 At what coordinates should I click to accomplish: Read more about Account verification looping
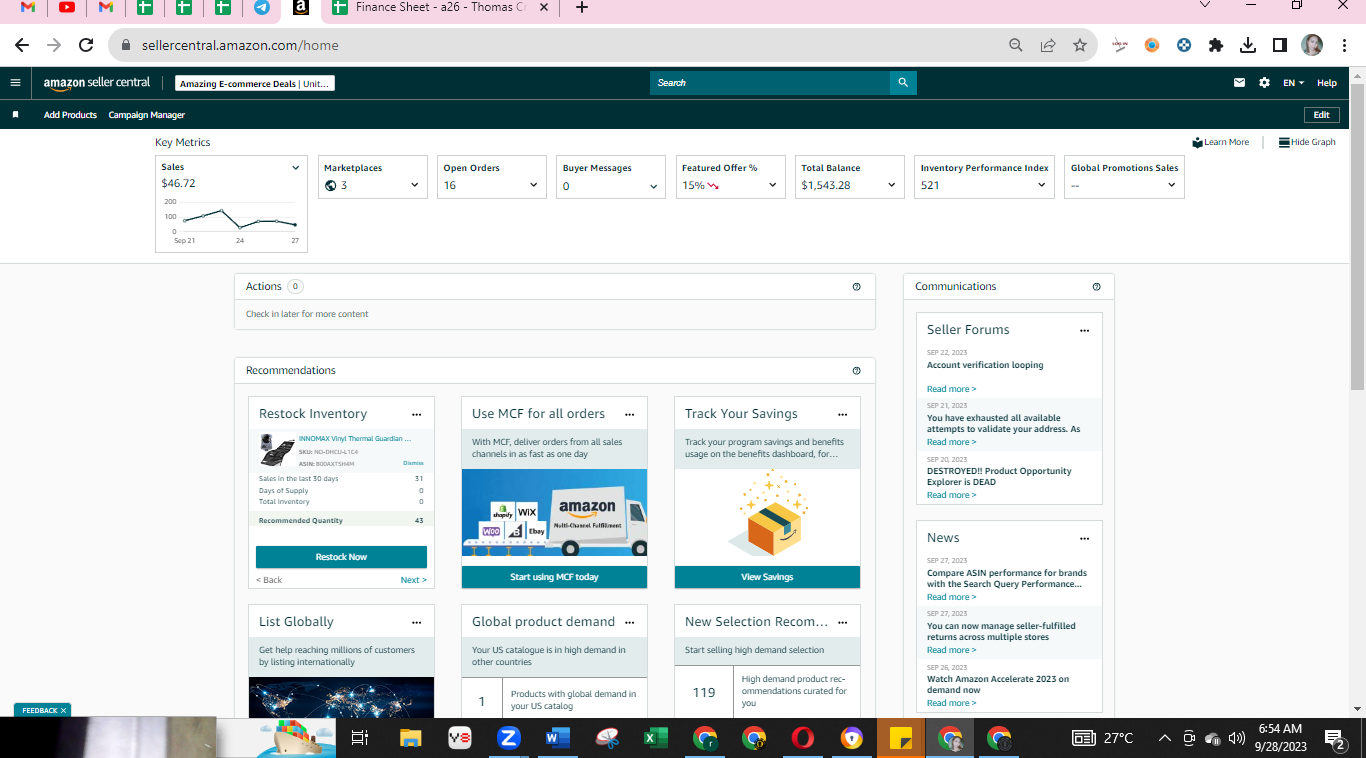point(951,389)
